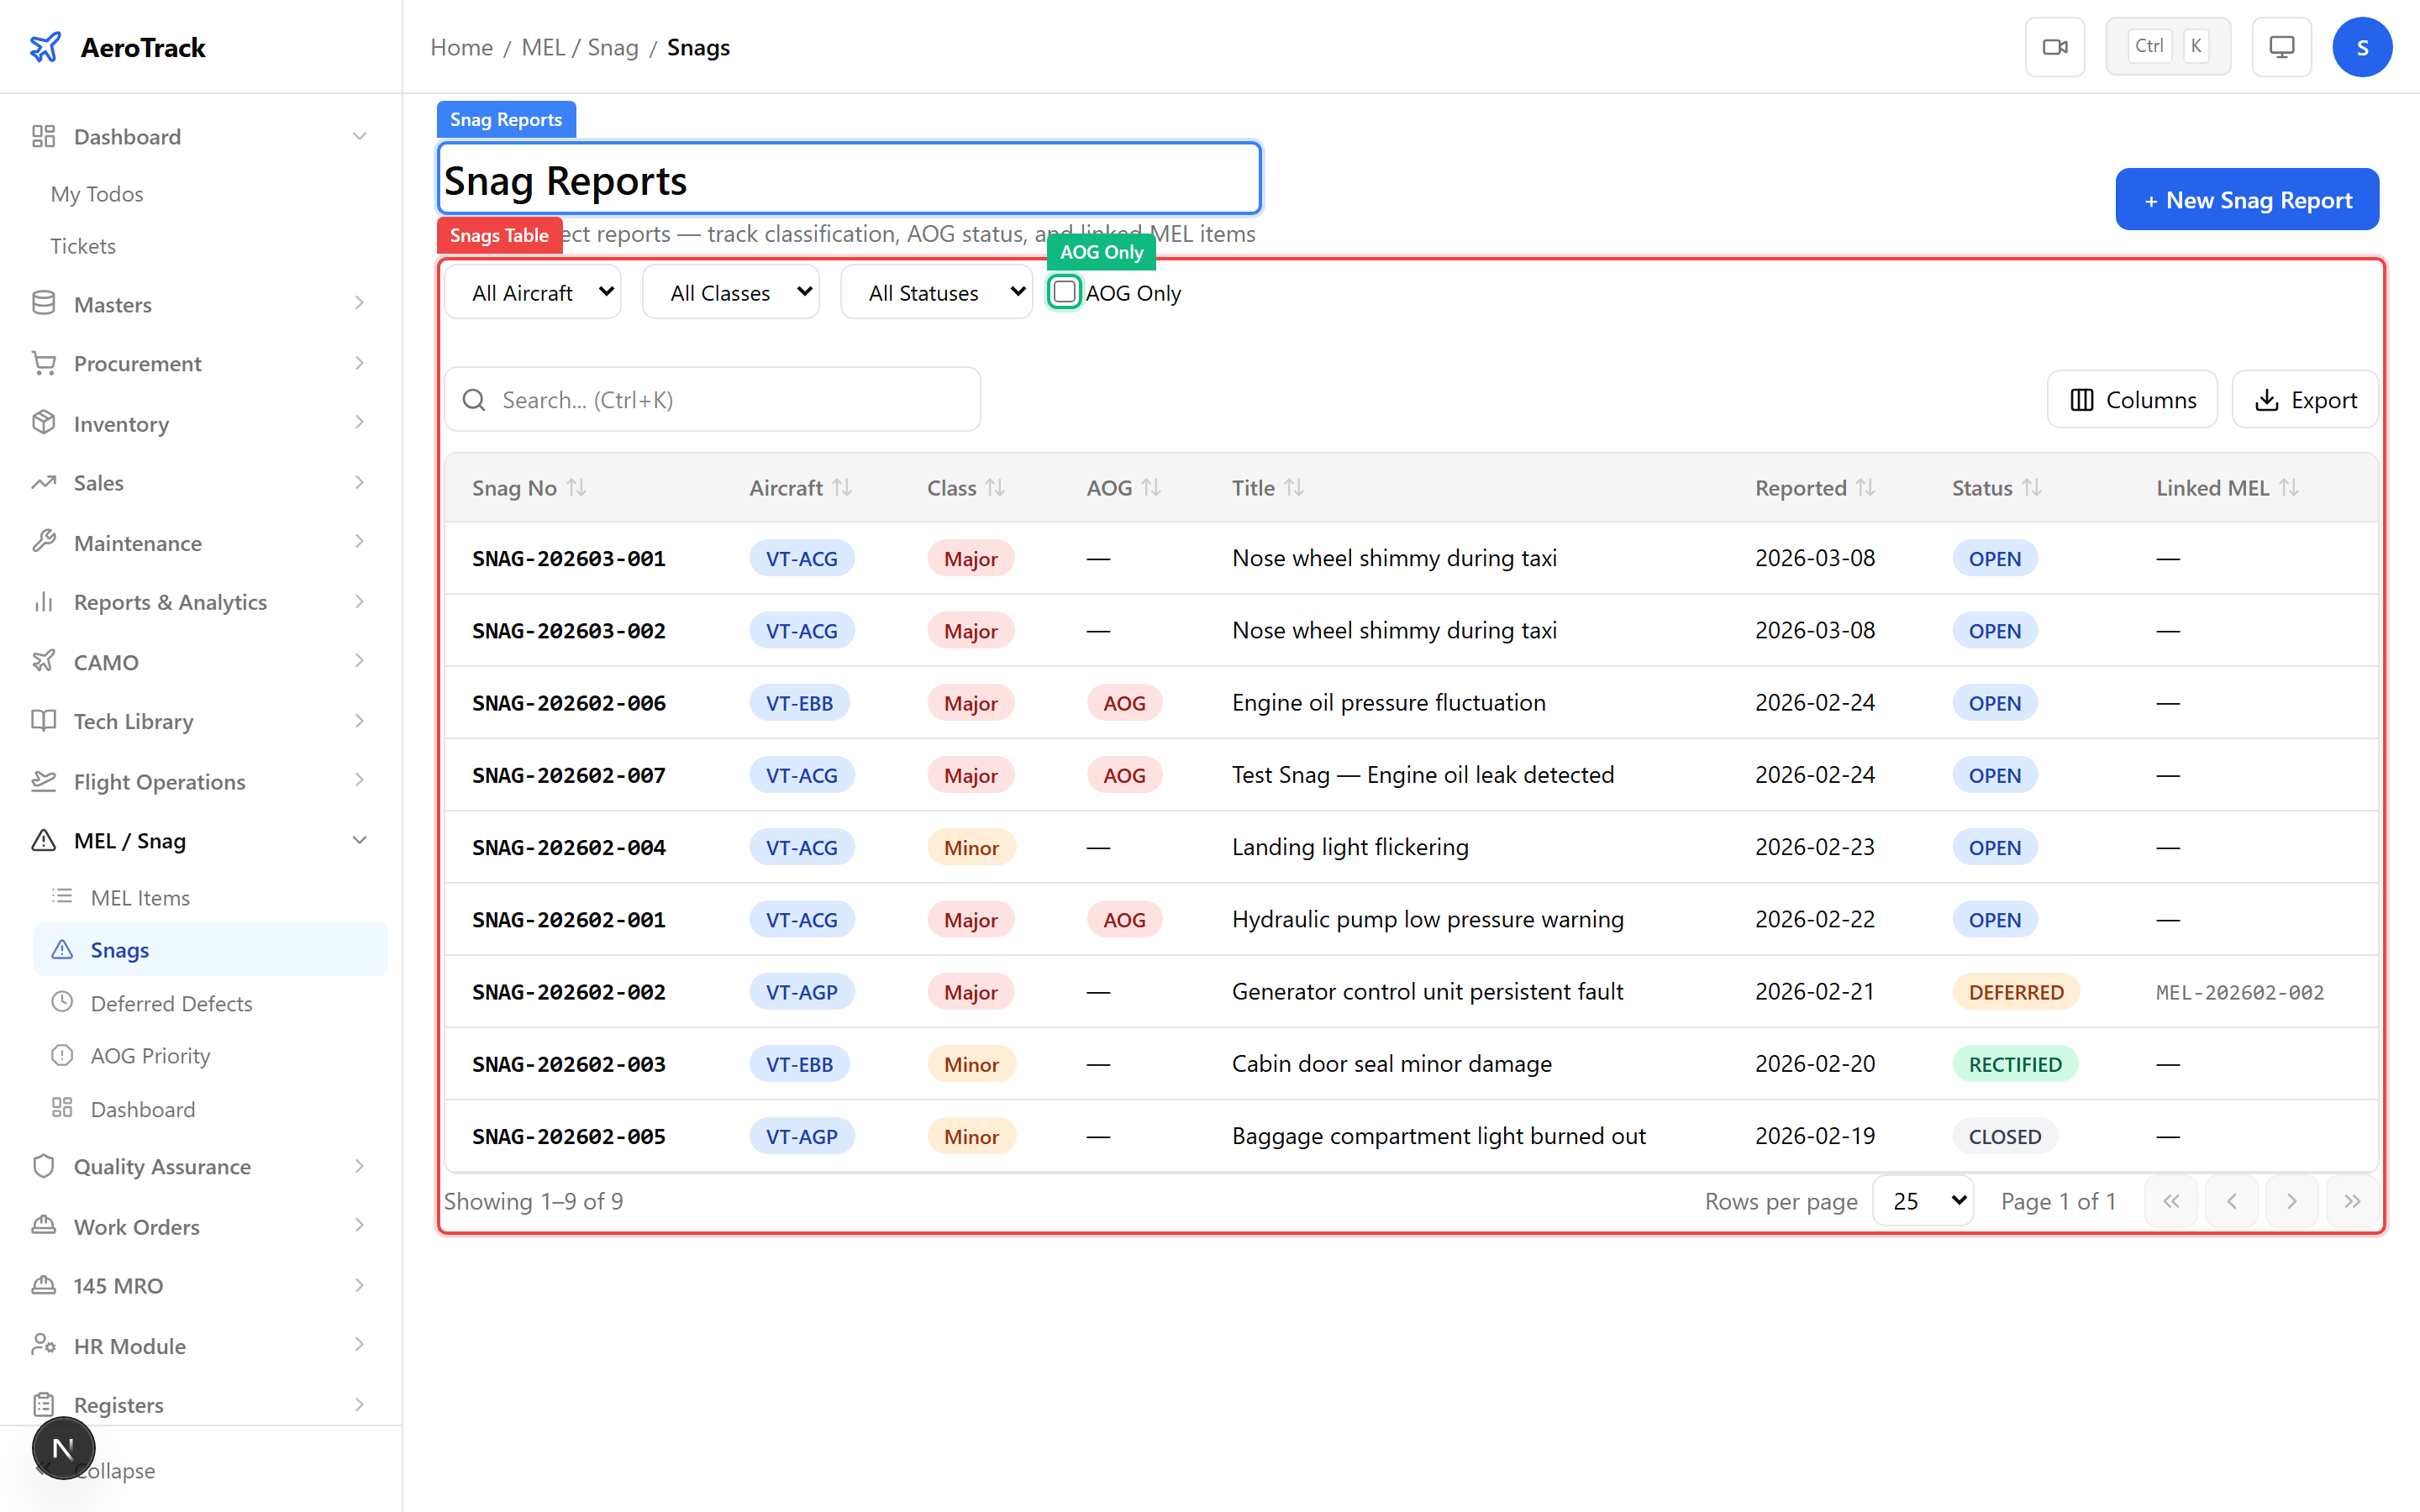
Task: Click the monitor display icon in header
Action: [2281, 46]
